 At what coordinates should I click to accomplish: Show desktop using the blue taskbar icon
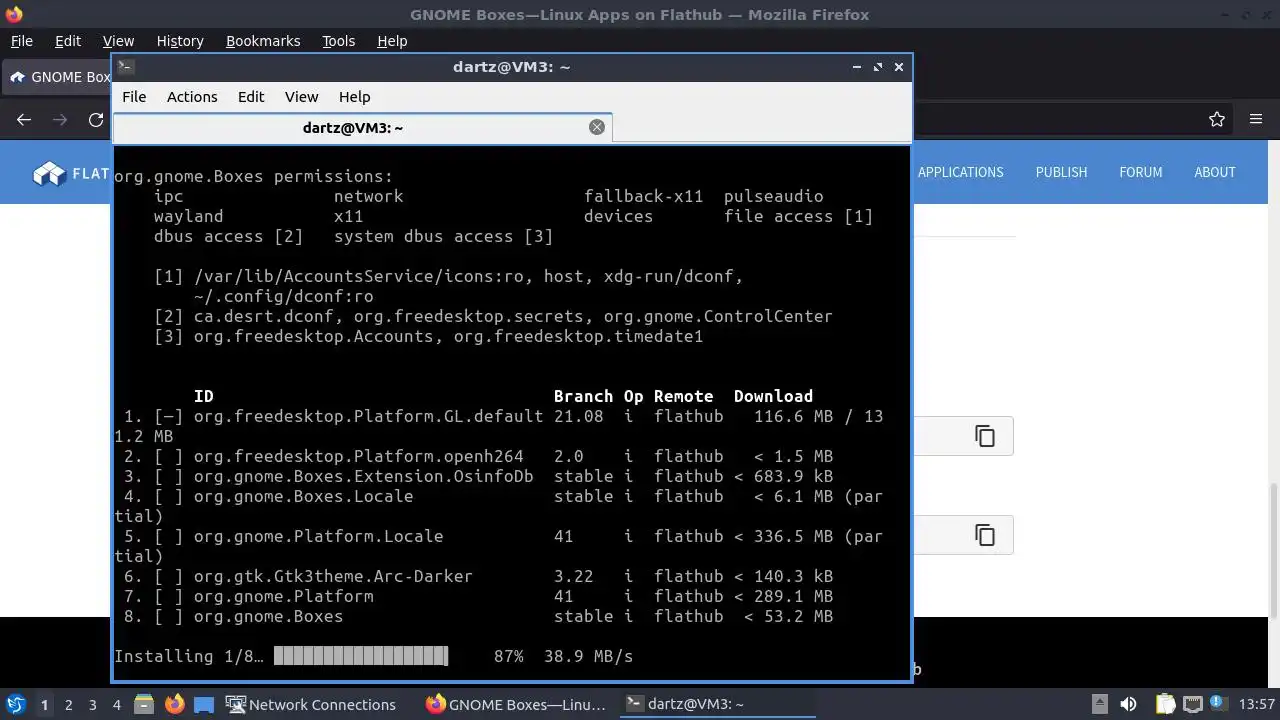pos(204,704)
